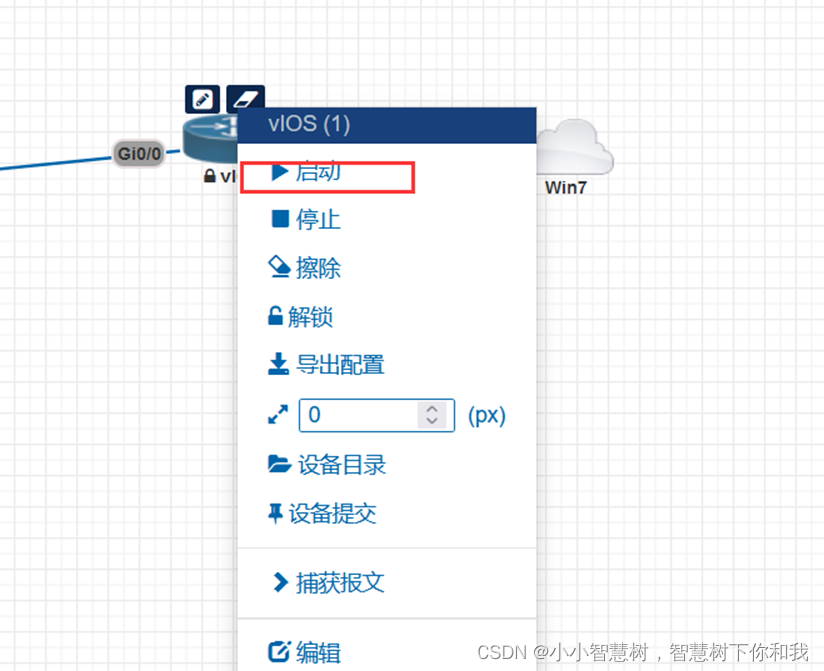Select 设备提交 device commit
Screen dimensions: 824x671
tap(322, 513)
